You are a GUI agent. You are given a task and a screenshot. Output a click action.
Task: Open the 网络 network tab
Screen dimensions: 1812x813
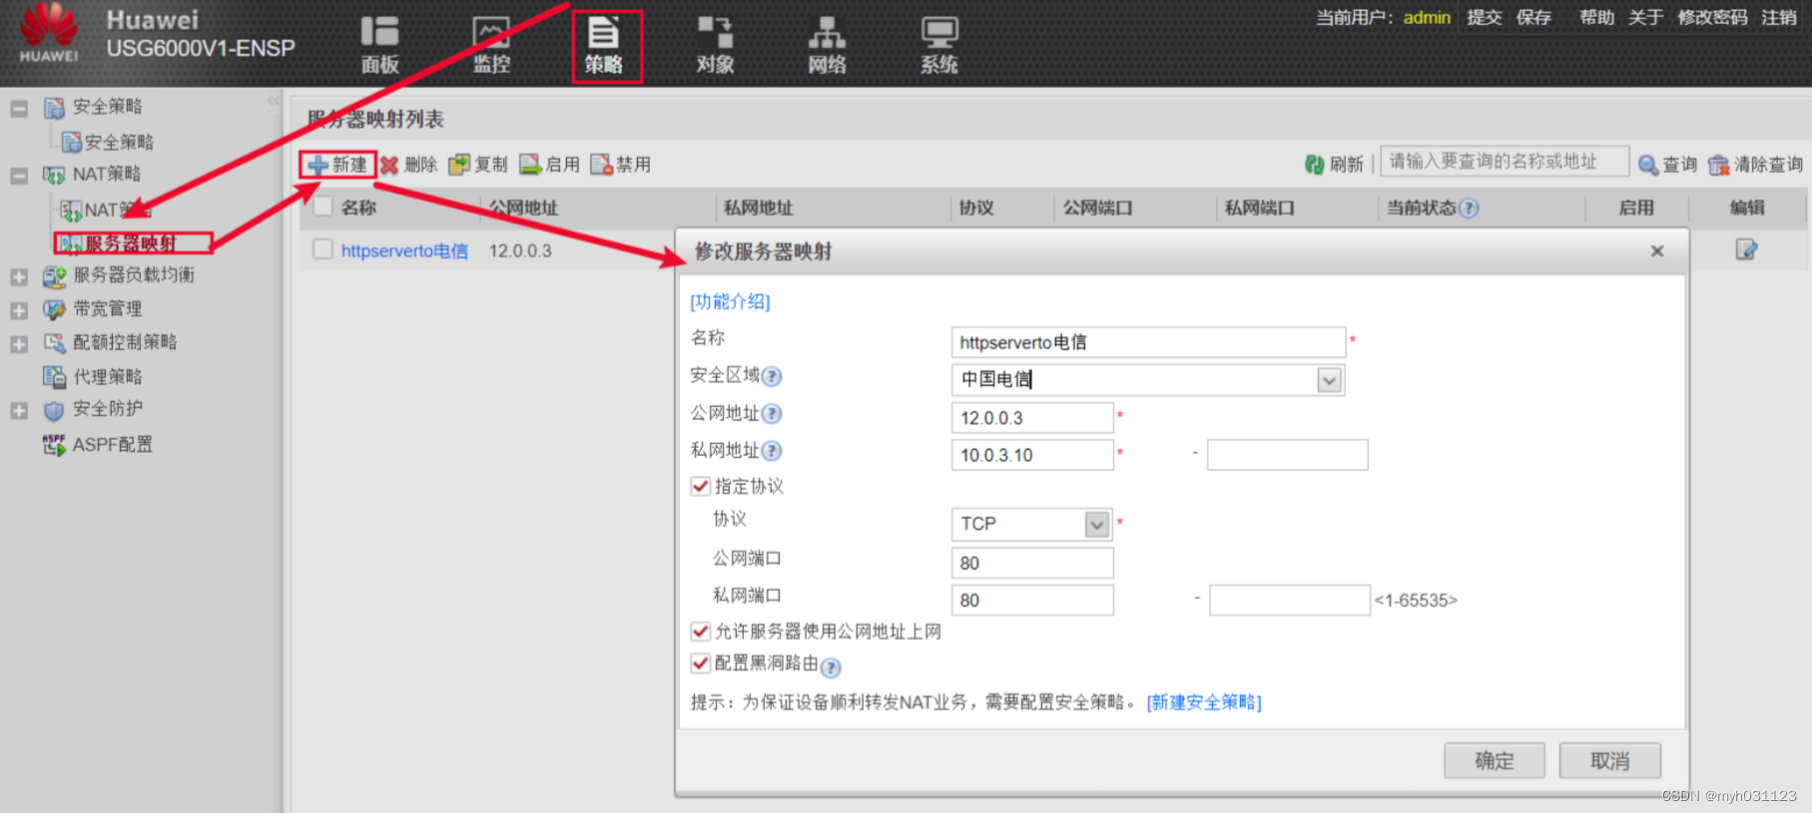coord(827,45)
